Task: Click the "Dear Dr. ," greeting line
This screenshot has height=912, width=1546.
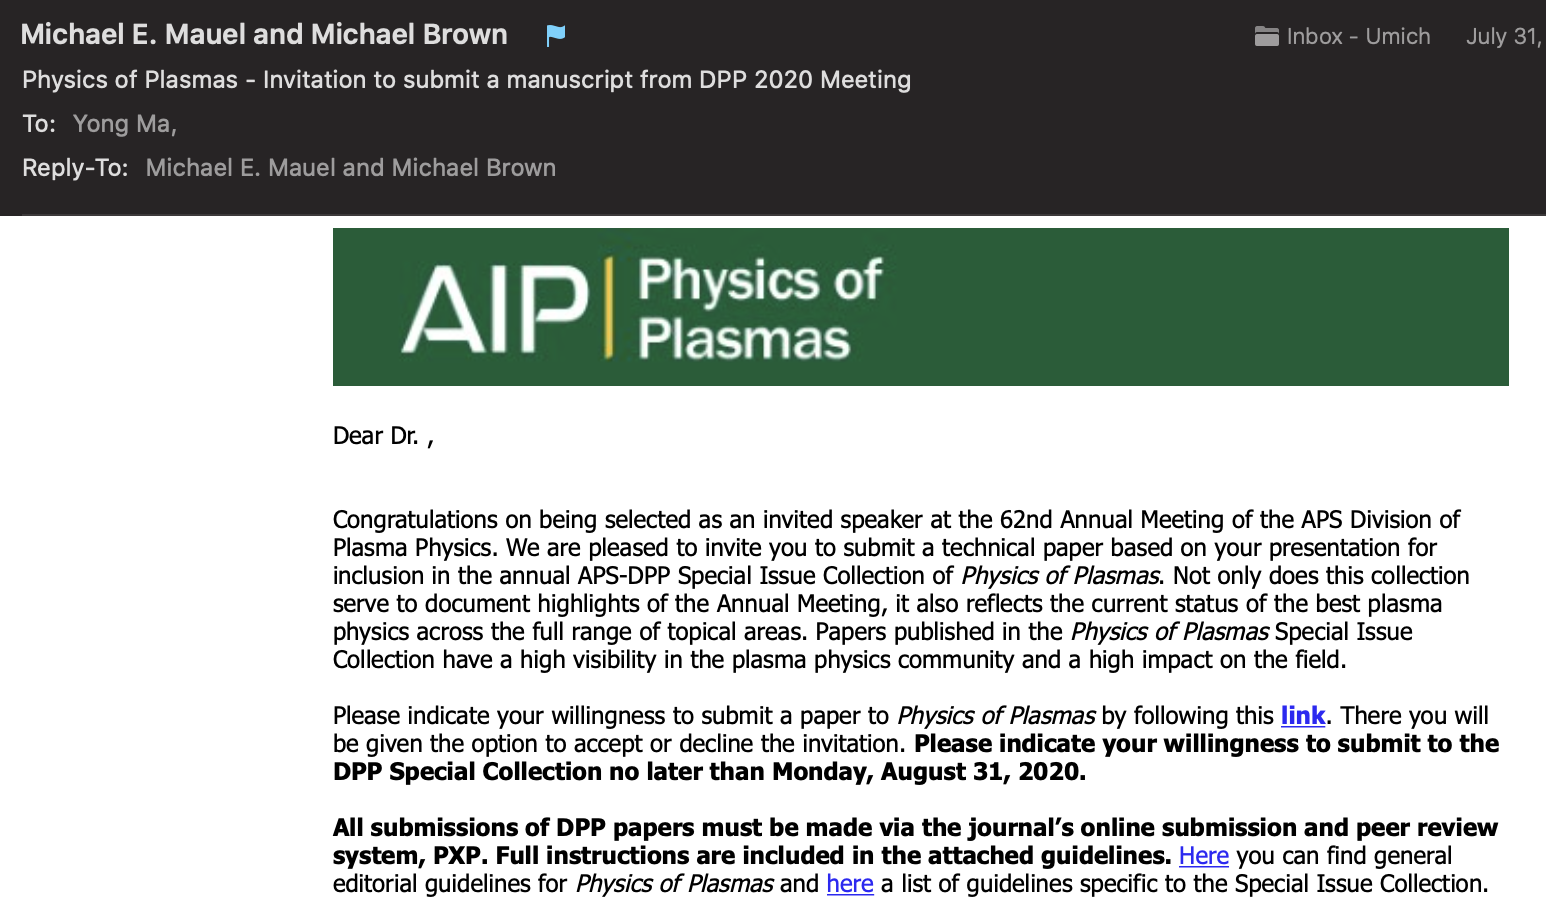Action: click(383, 436)
